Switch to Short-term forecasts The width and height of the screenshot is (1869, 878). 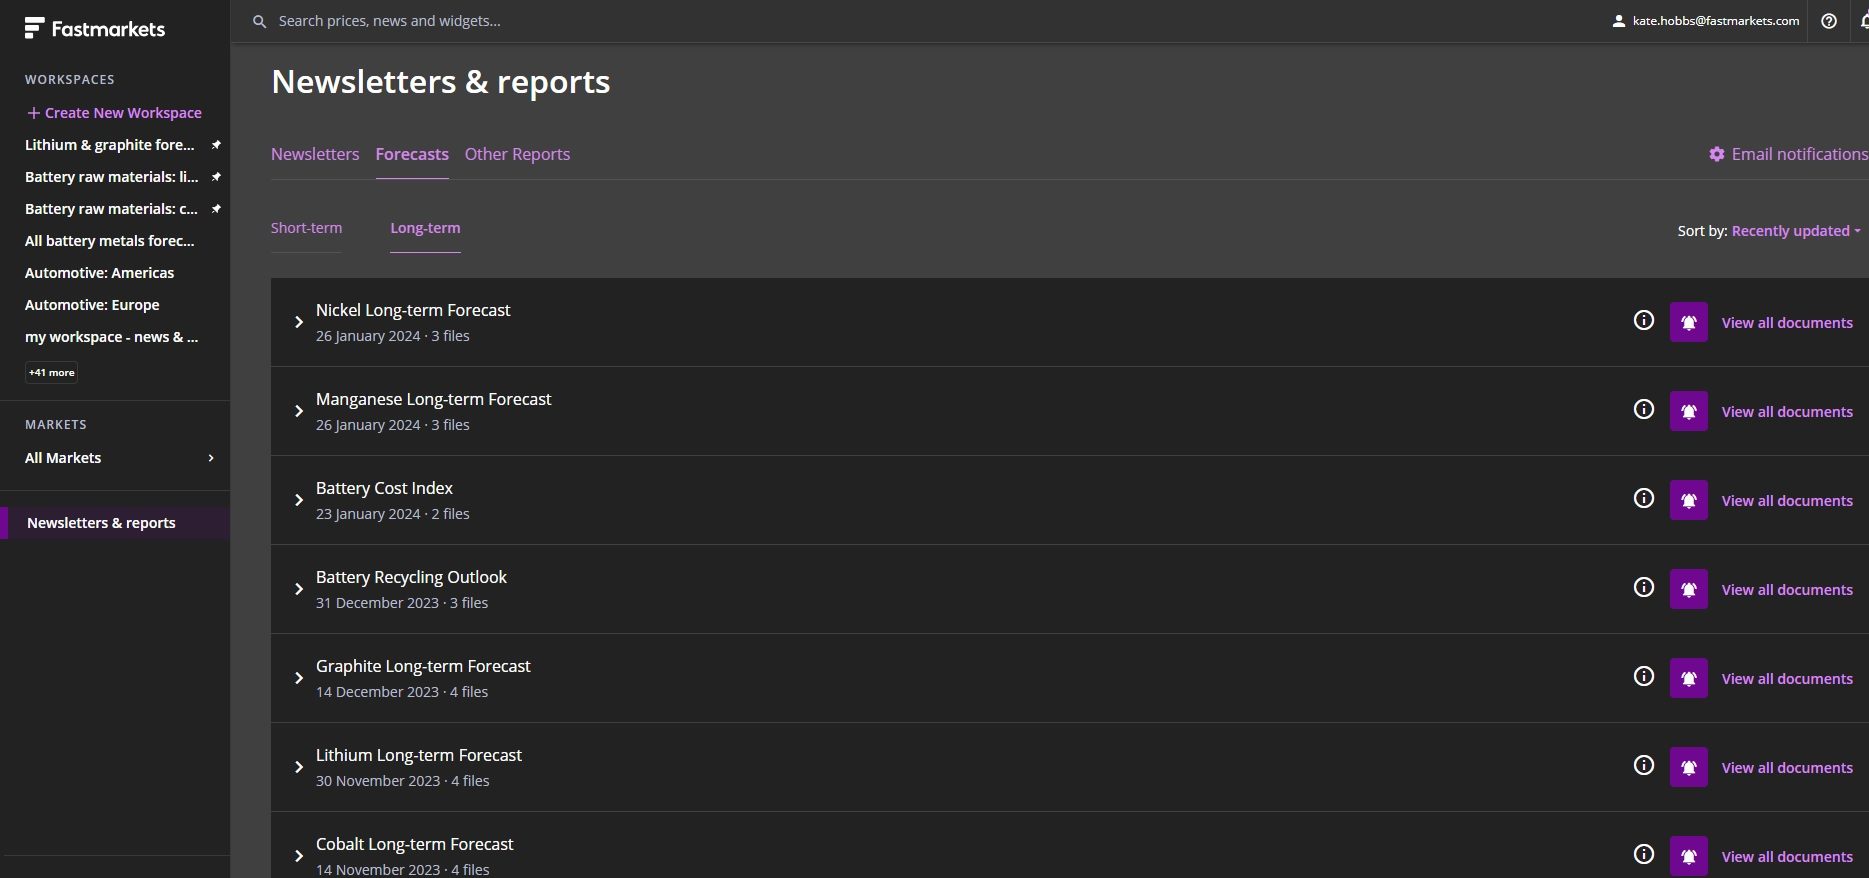306,228
